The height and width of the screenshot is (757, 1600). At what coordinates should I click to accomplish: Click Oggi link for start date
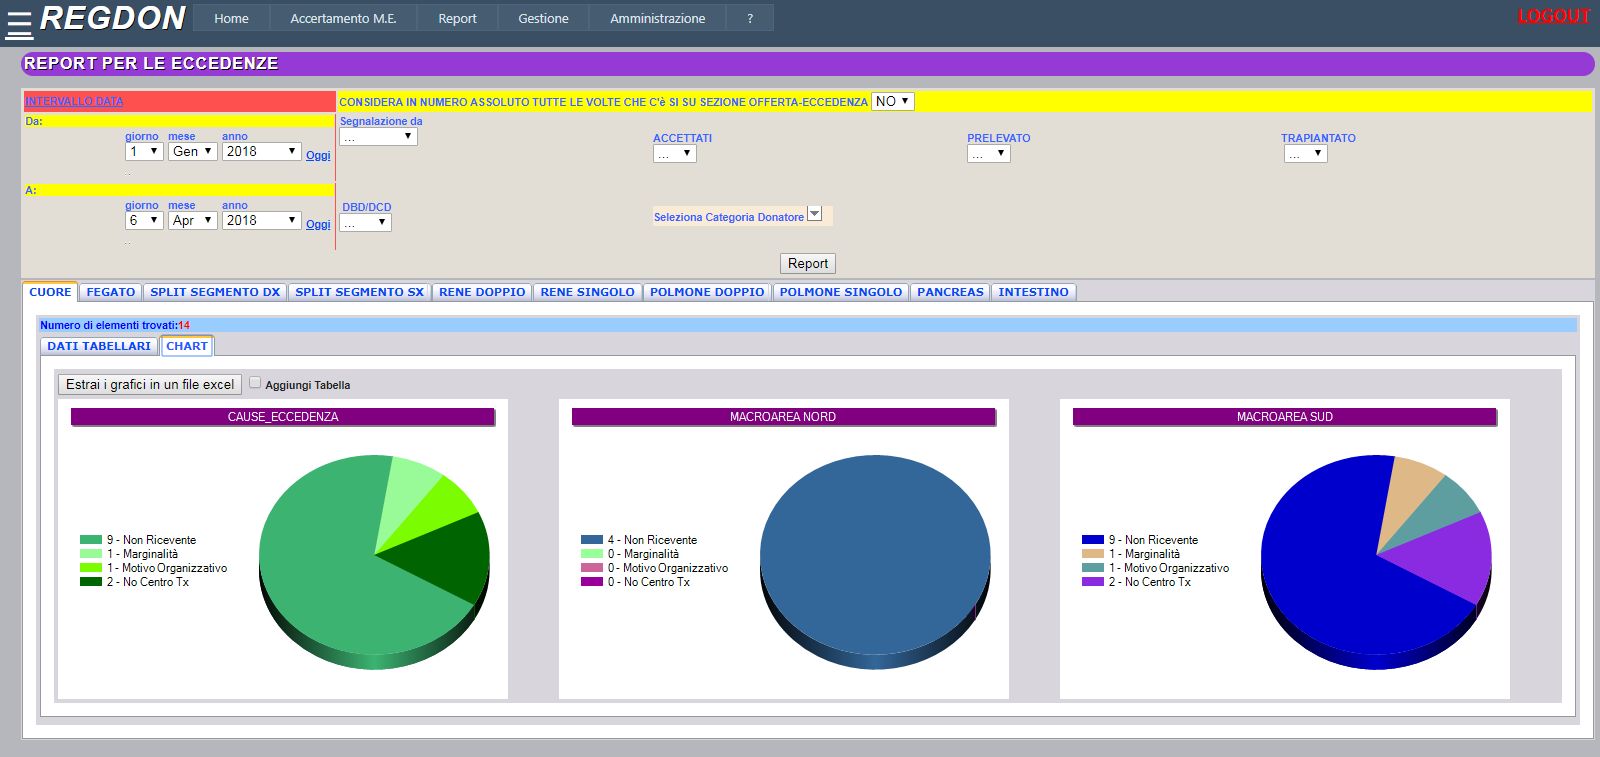coord(318,156)
